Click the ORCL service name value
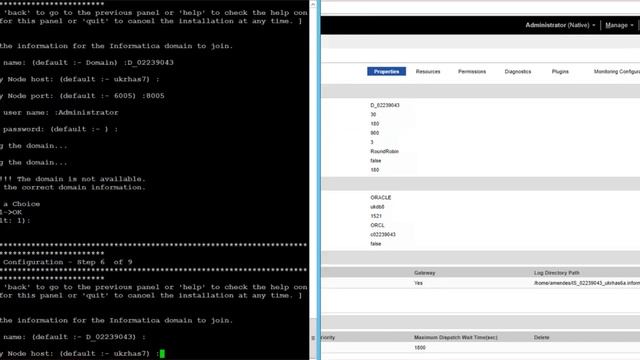This screenshot has height=360, width=640. [x=377, y=225]
